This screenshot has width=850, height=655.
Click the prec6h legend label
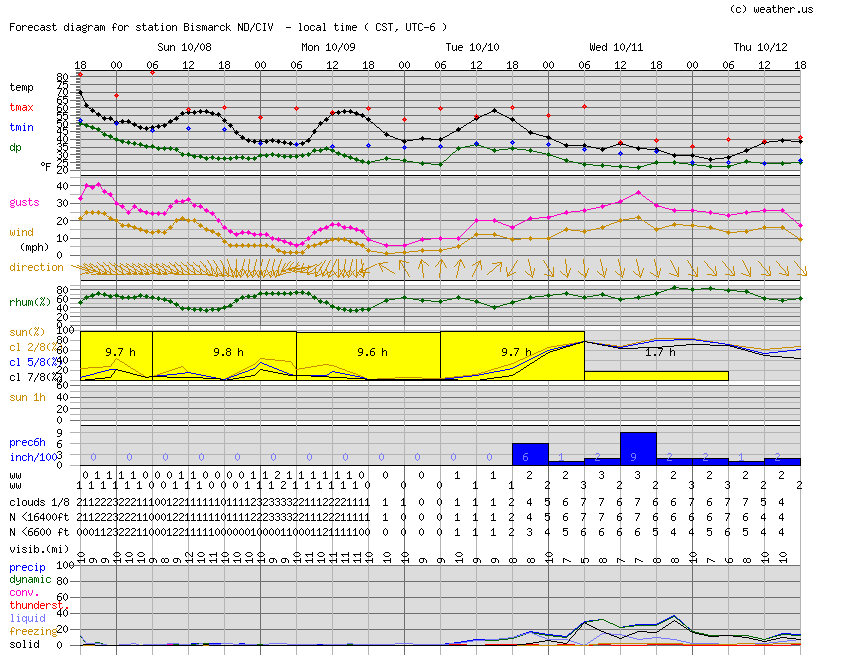[x=27, y=442]
